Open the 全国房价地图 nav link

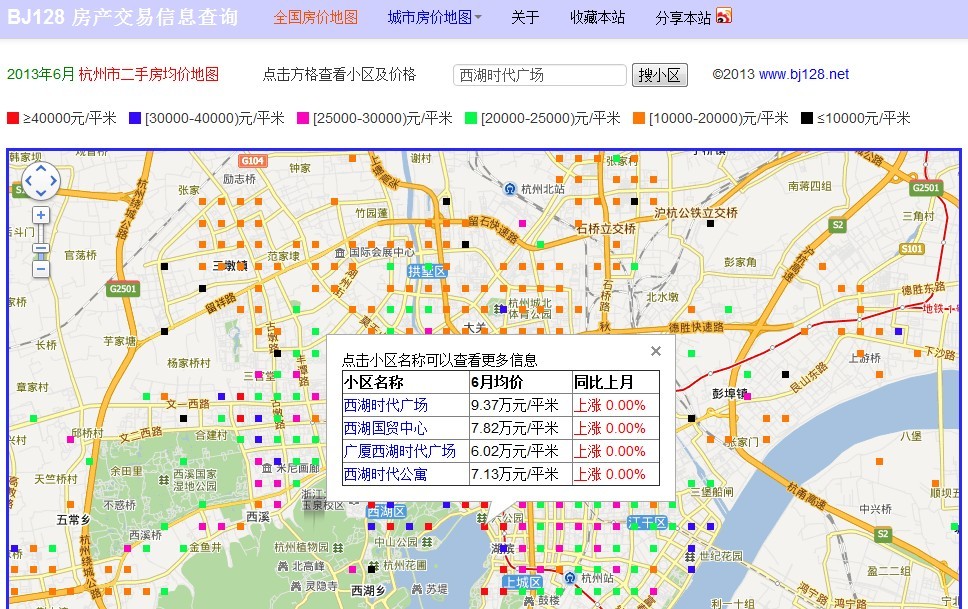coord(315,17)
